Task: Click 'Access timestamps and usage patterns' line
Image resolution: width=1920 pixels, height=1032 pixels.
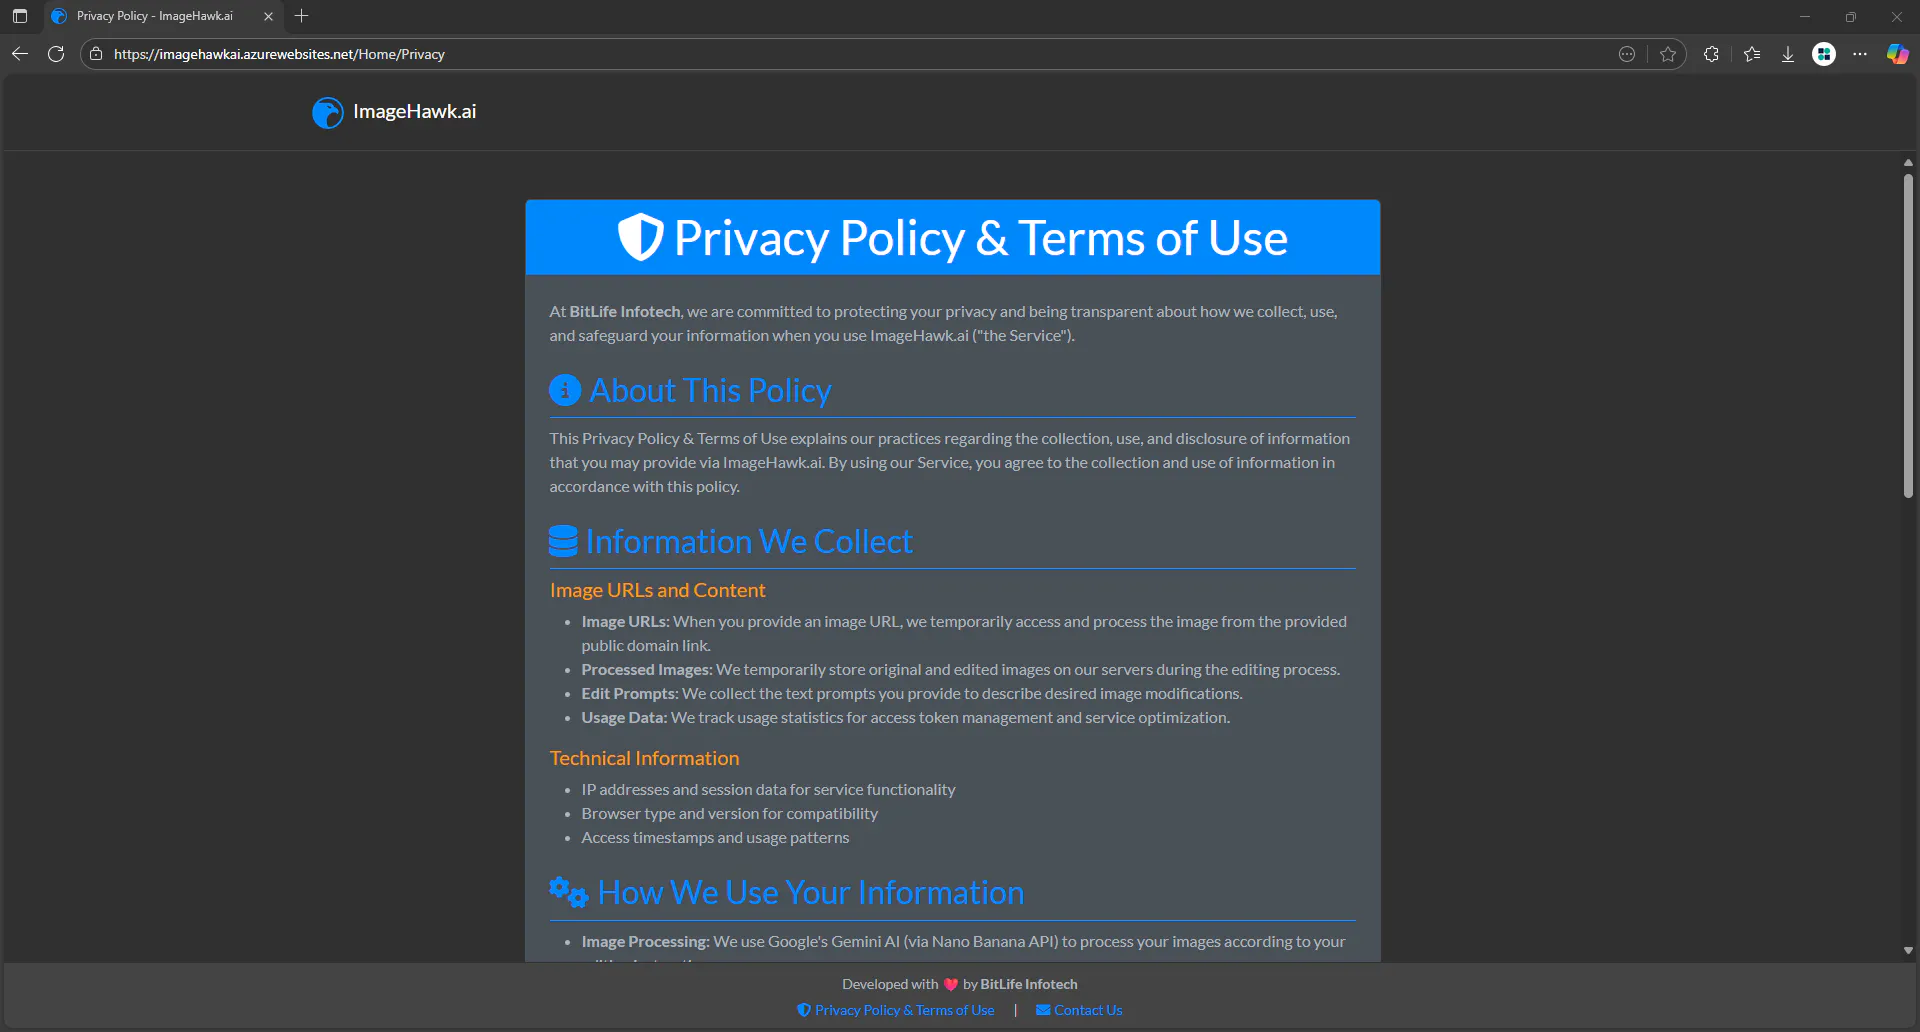Action: 715,837
